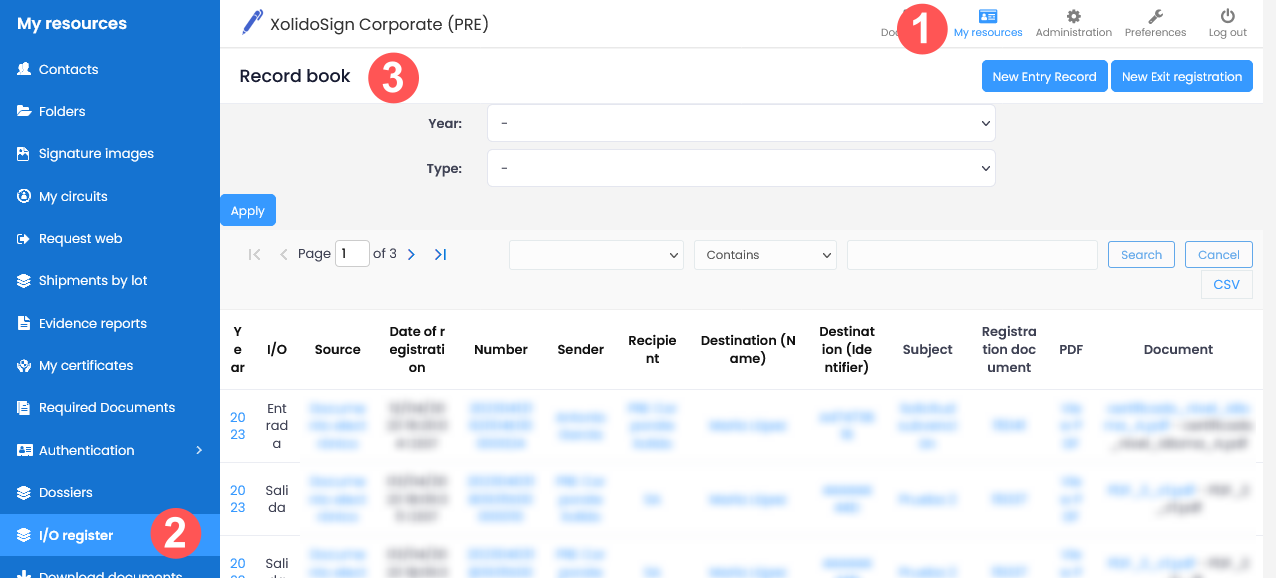Expand the Authentication submenu chevron
The width and height of the screenshot is (1276, 578).
[199, 450]
